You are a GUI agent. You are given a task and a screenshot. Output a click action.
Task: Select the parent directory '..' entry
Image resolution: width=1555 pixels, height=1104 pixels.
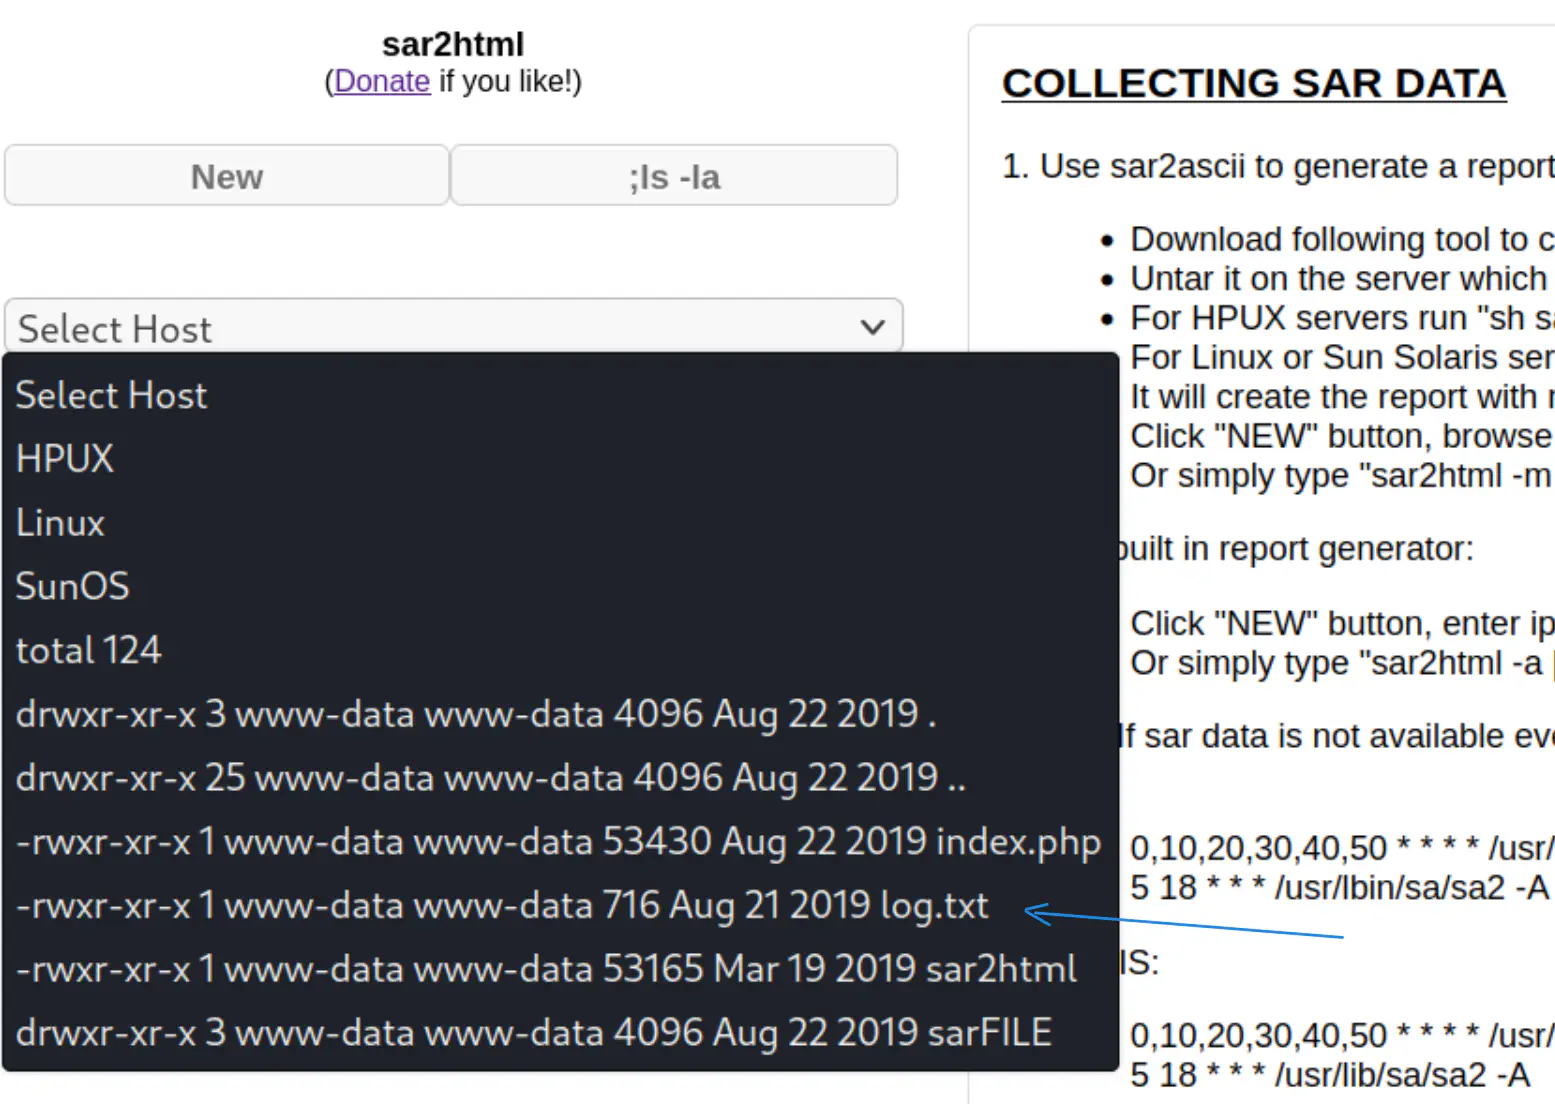pyautogui.click(x=490, y=778)
